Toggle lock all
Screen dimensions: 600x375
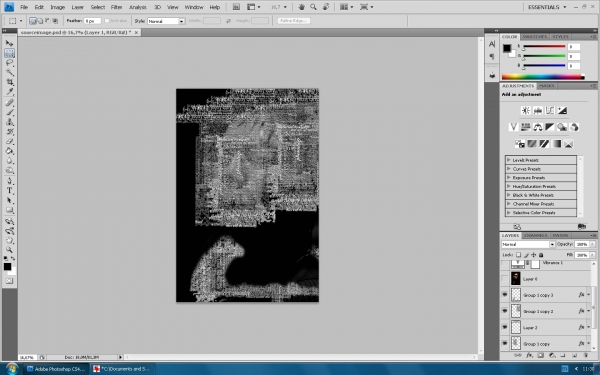click(x=541, y=255)
